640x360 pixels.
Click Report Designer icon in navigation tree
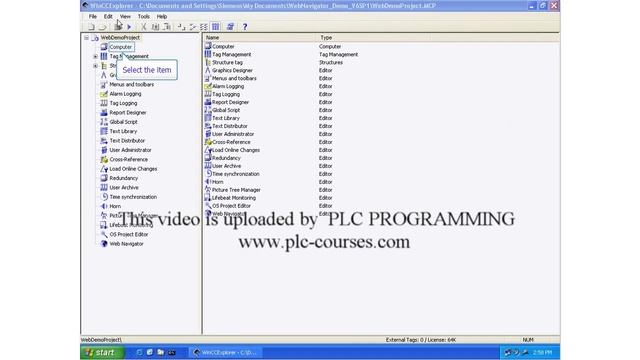[x=104, y=113]
